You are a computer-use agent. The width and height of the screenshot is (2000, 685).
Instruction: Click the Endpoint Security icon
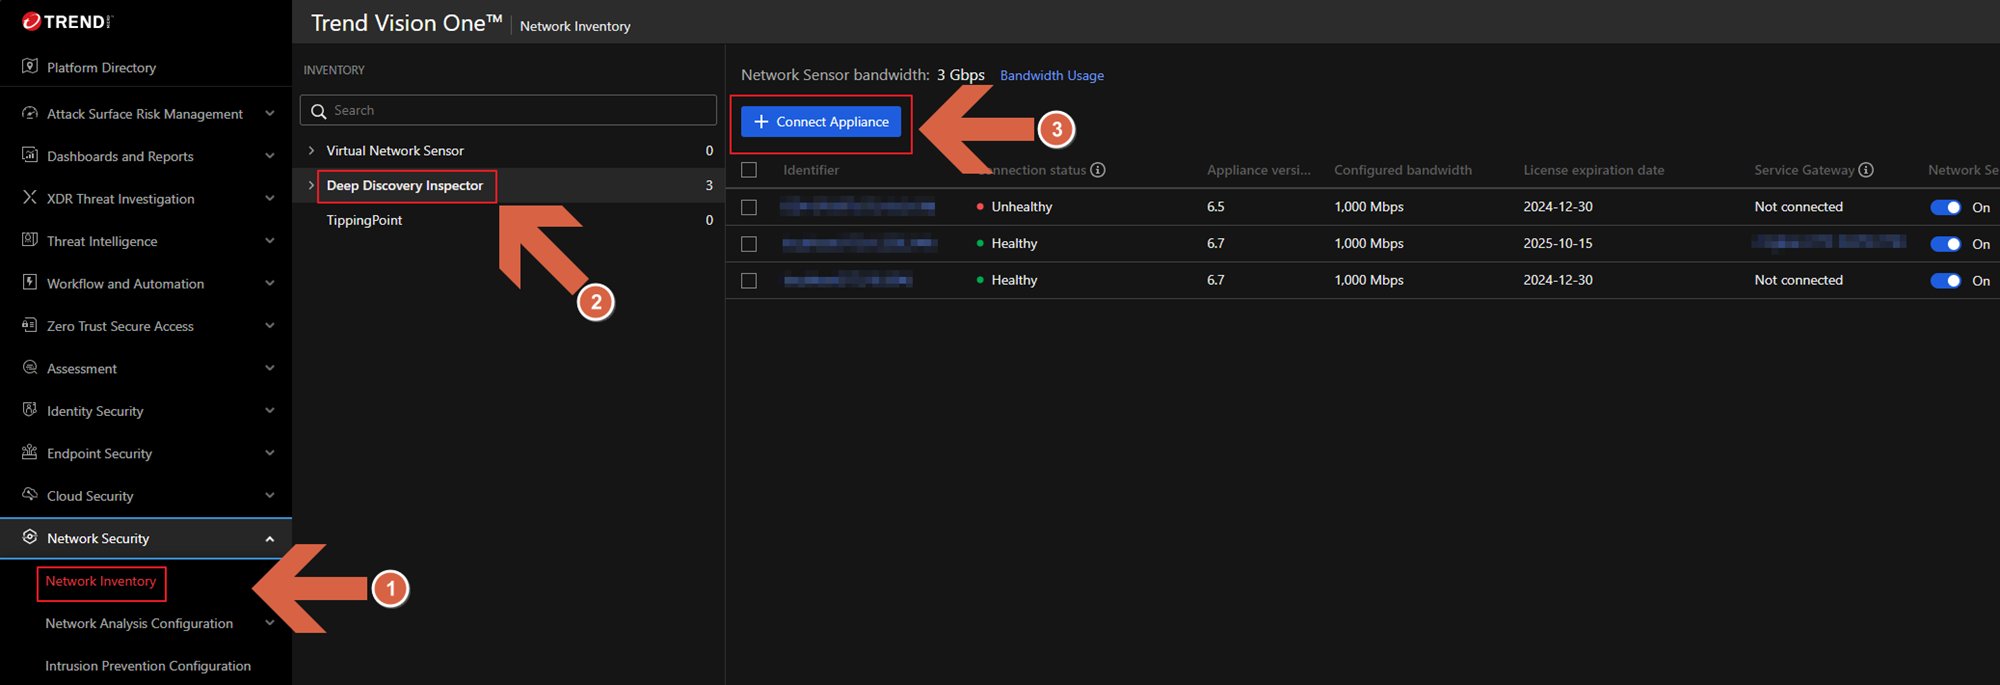[30, 453]
